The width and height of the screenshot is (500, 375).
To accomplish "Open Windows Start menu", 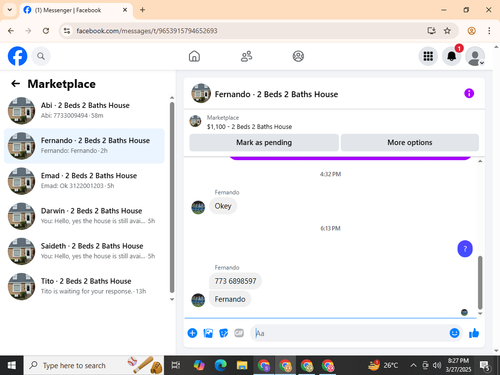I will pos(12,365).
